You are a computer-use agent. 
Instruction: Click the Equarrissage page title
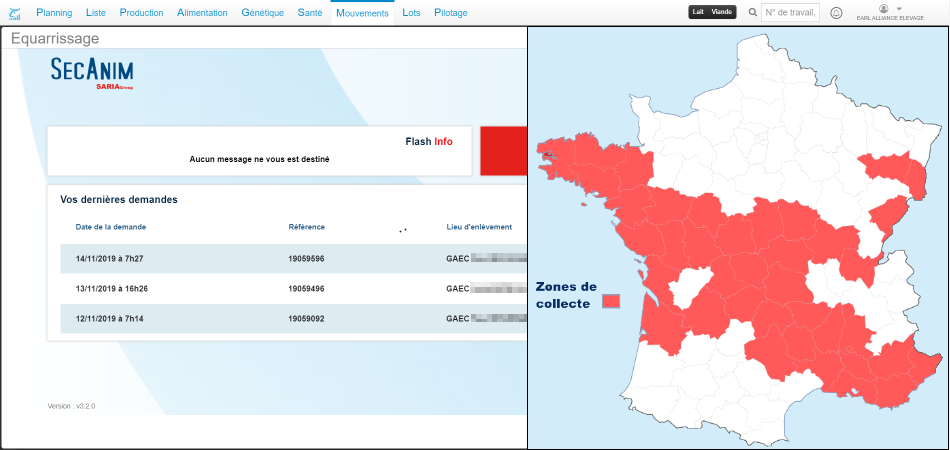(55, 39)
